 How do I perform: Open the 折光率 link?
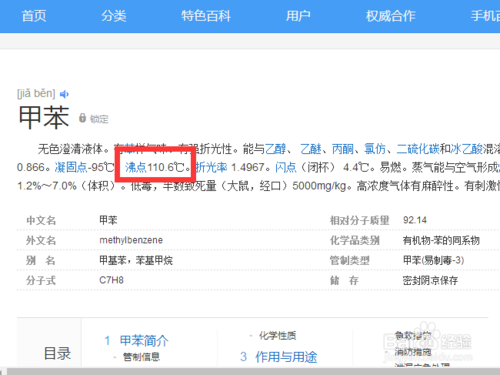[211, 167]
